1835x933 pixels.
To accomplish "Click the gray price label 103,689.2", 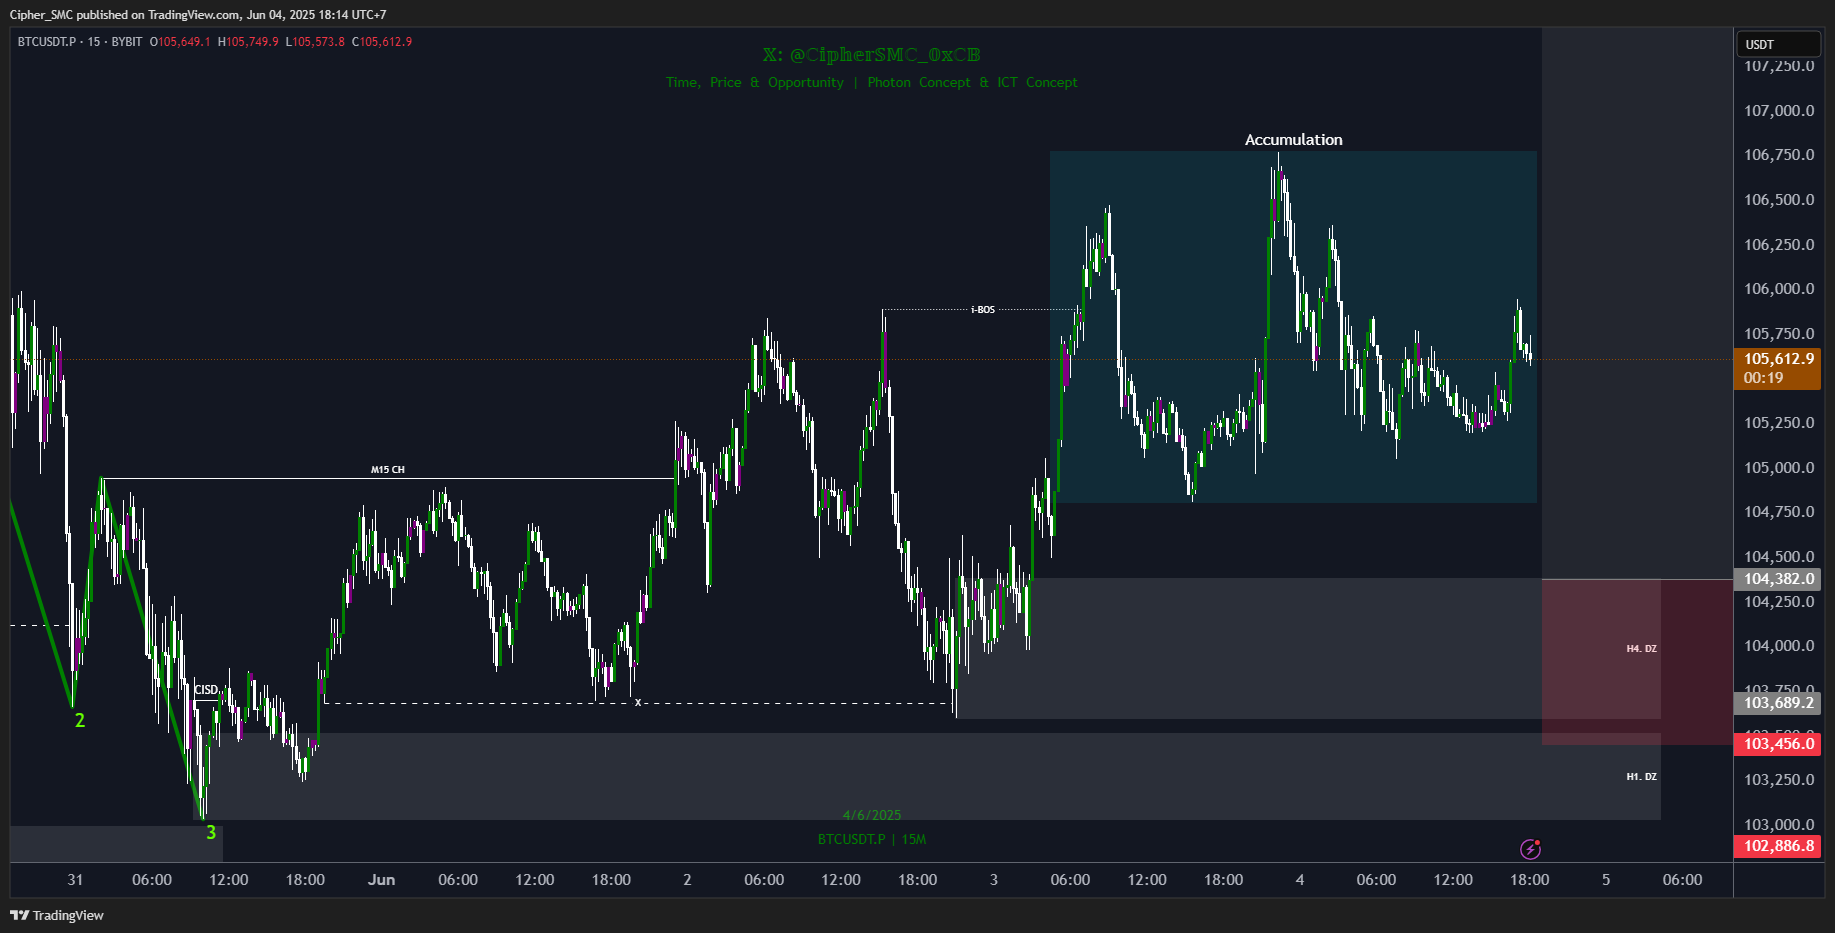I will [1778, 703].
